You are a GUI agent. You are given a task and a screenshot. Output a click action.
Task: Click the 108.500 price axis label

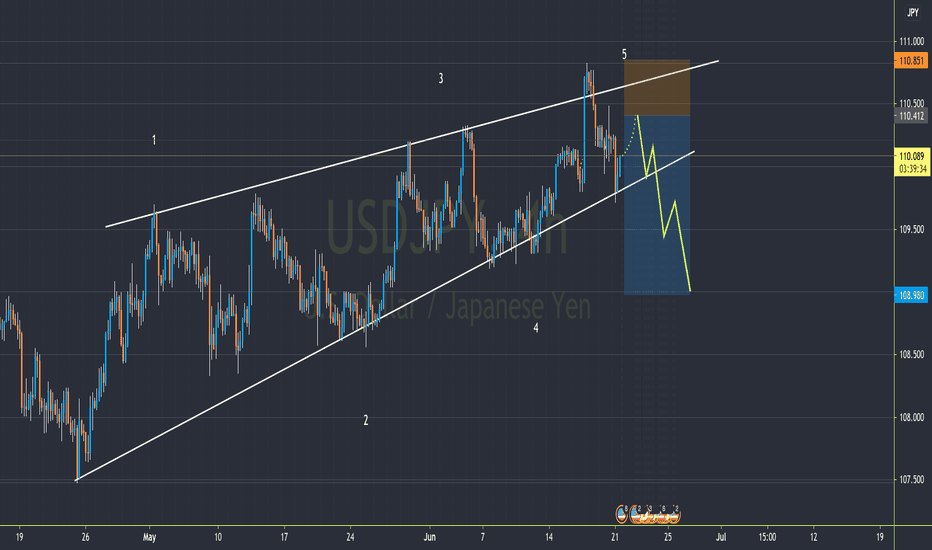pos(911,354)
